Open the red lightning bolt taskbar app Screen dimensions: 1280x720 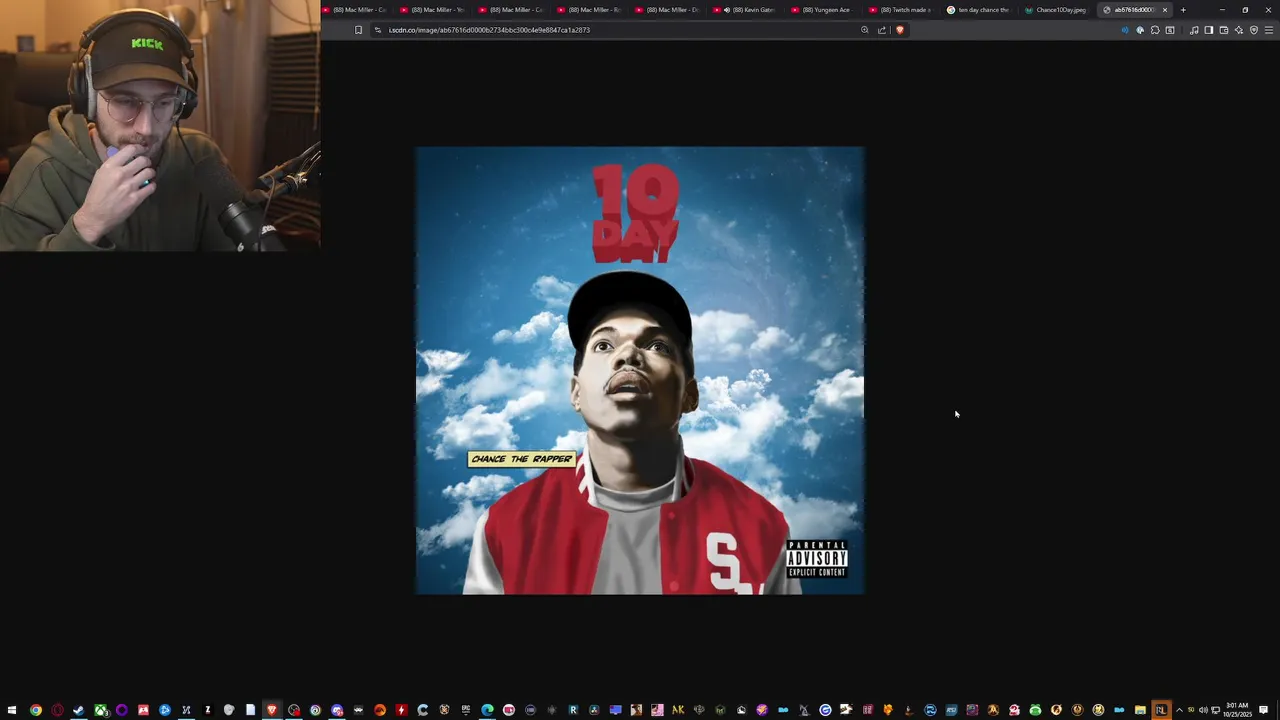tap(401, 710)
